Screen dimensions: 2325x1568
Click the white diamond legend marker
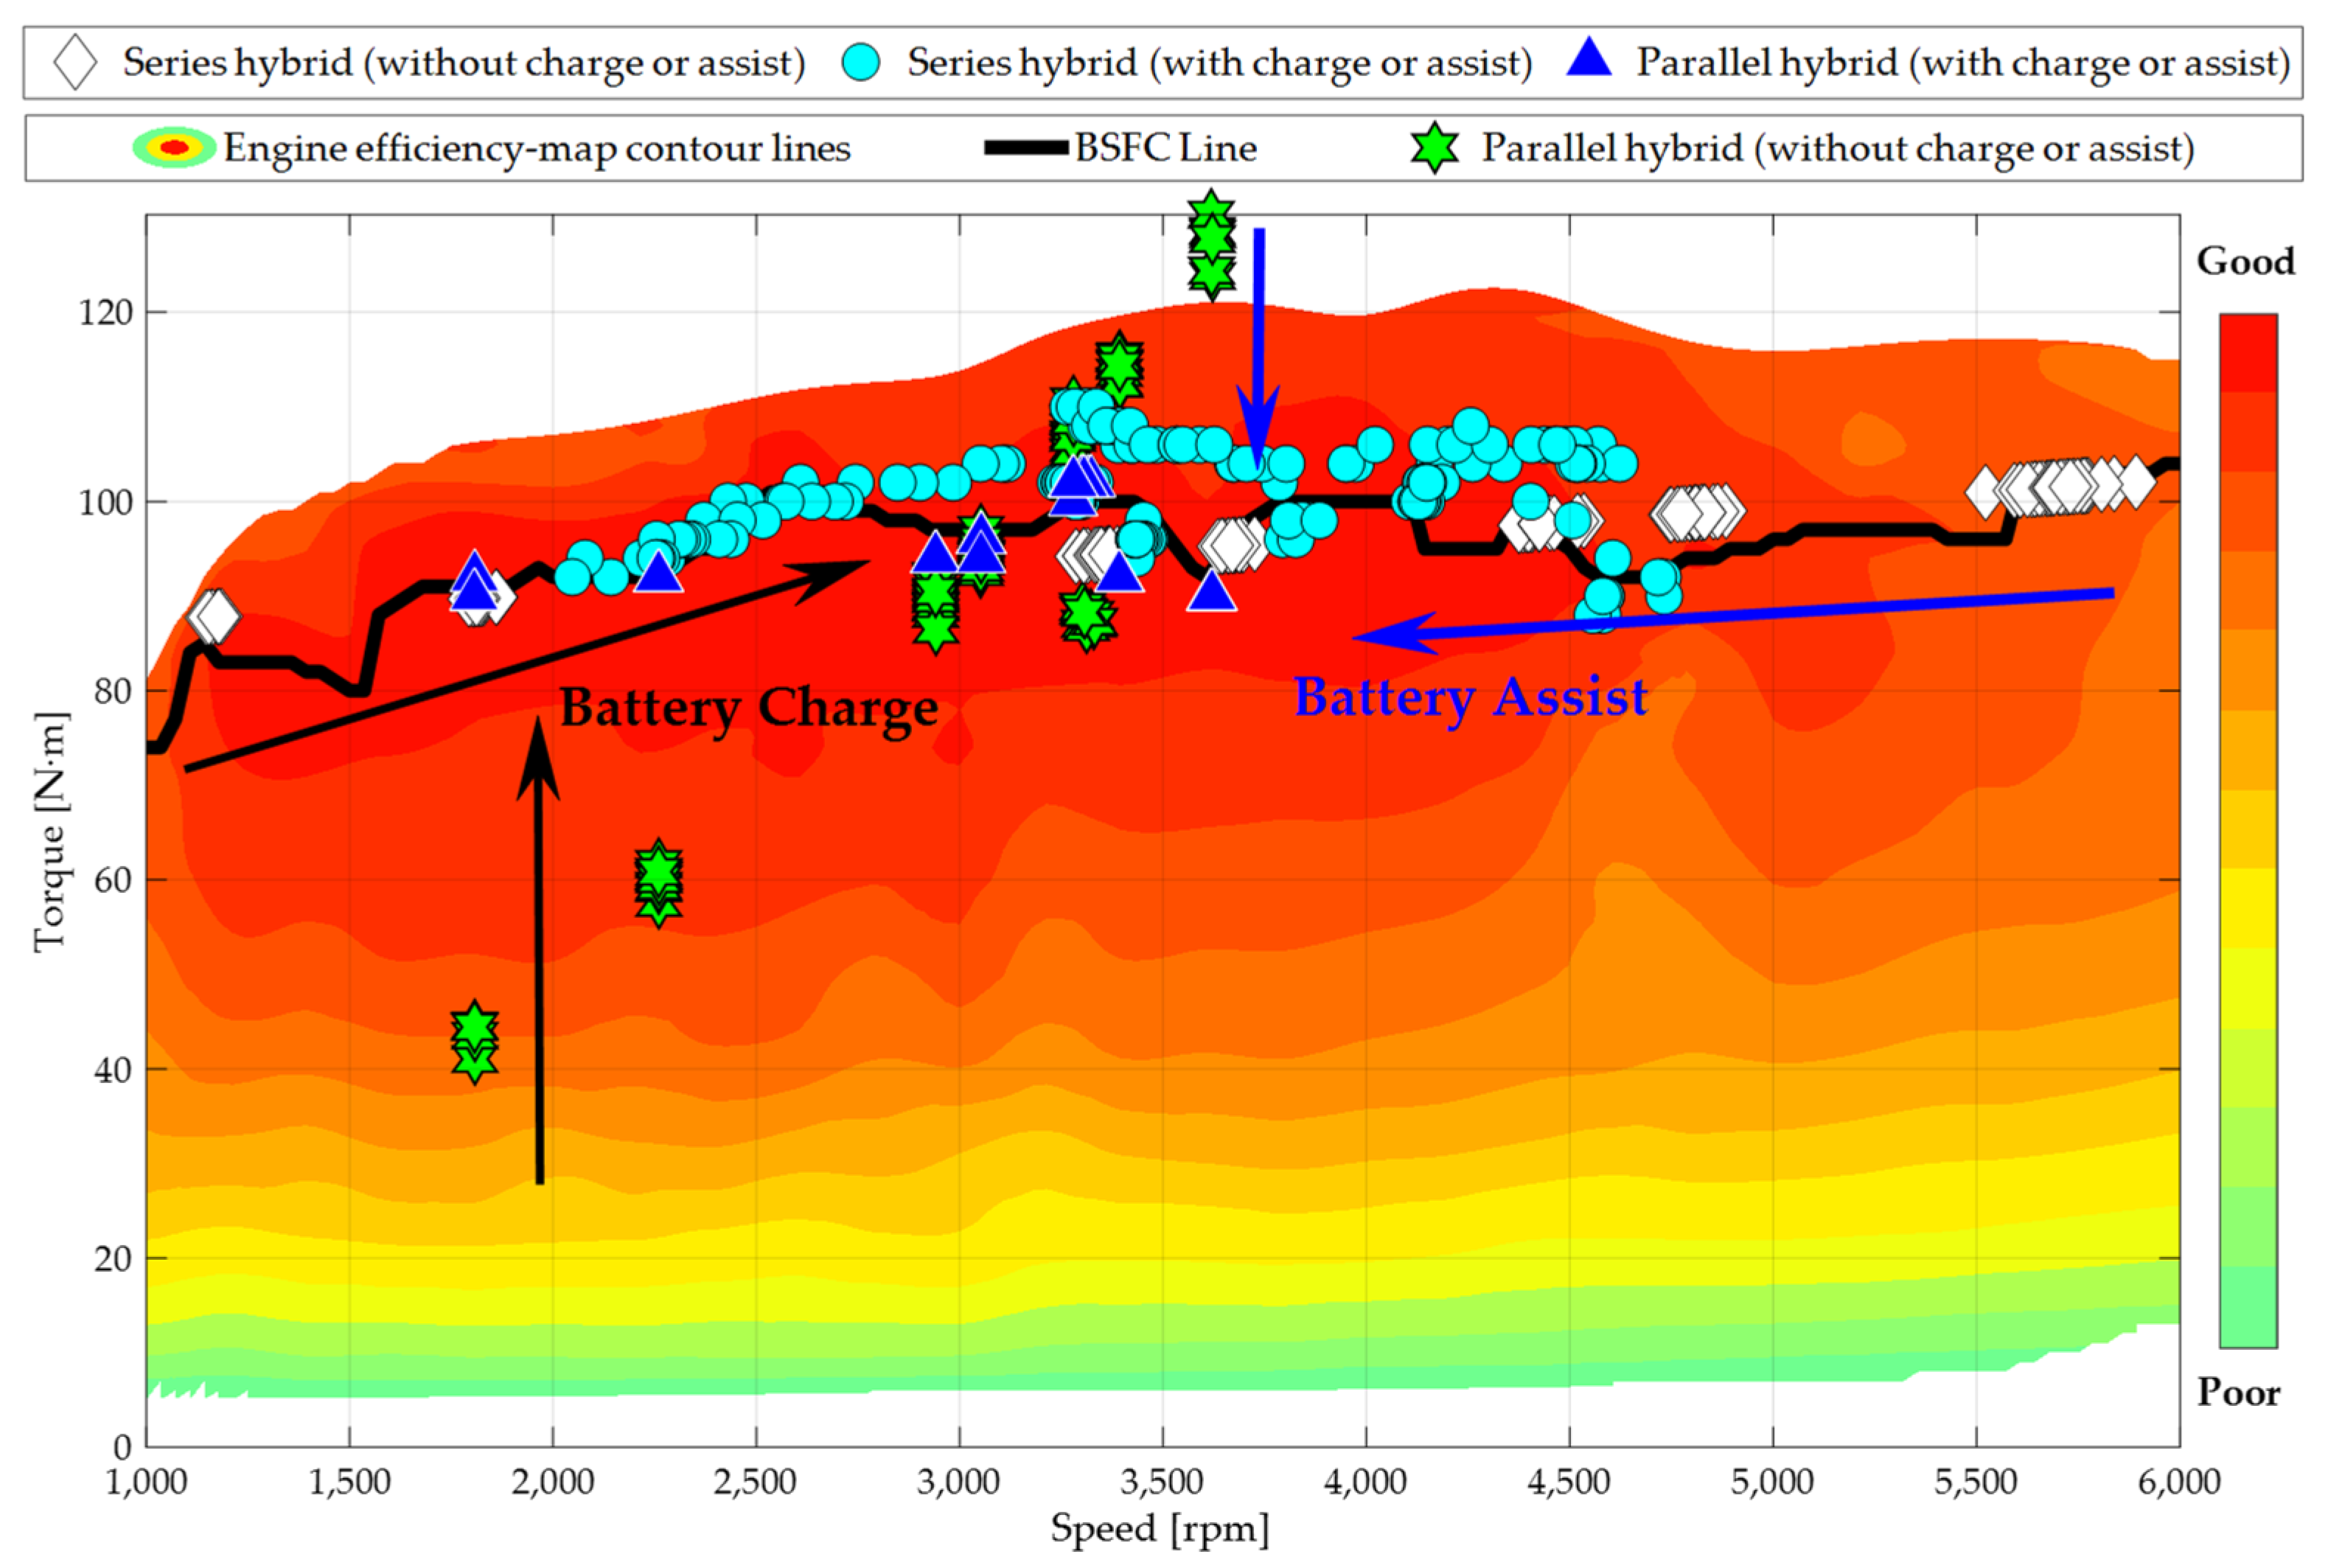click(75, 63)
